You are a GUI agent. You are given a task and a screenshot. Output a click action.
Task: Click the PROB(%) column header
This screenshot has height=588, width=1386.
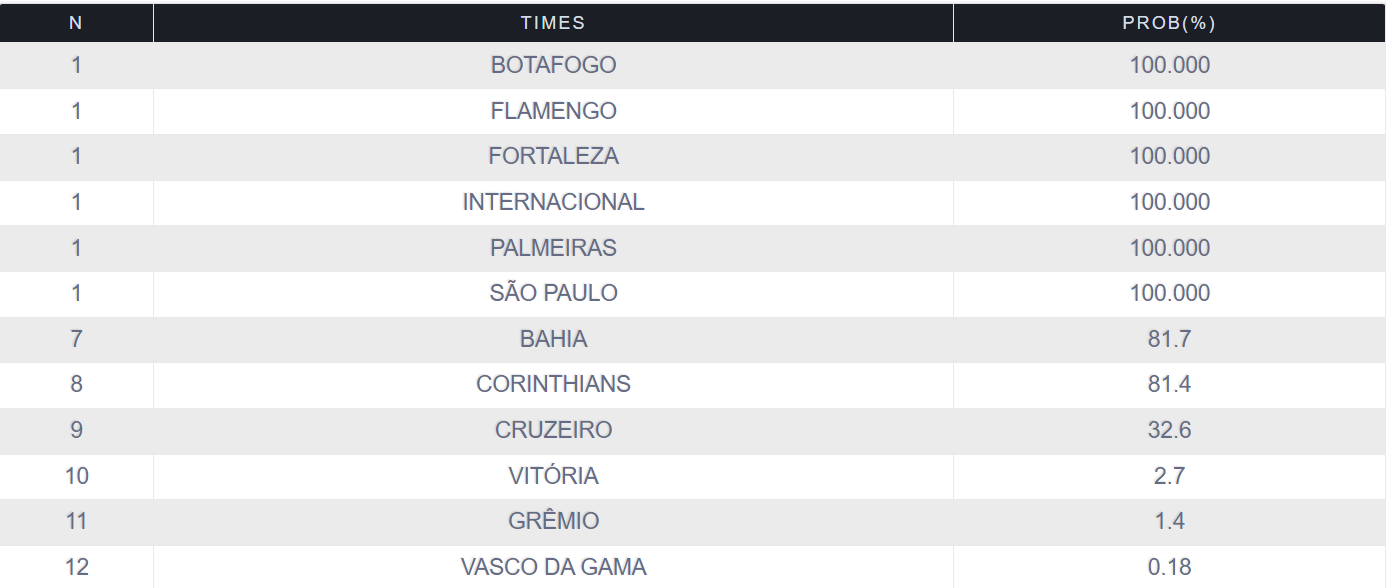1169,23
